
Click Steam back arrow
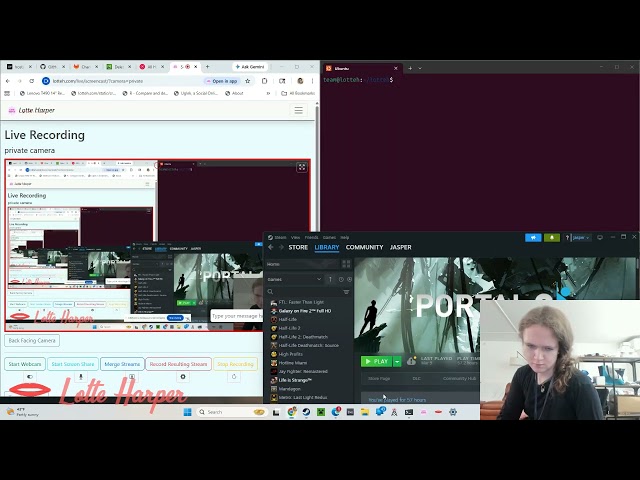(271, 247)
